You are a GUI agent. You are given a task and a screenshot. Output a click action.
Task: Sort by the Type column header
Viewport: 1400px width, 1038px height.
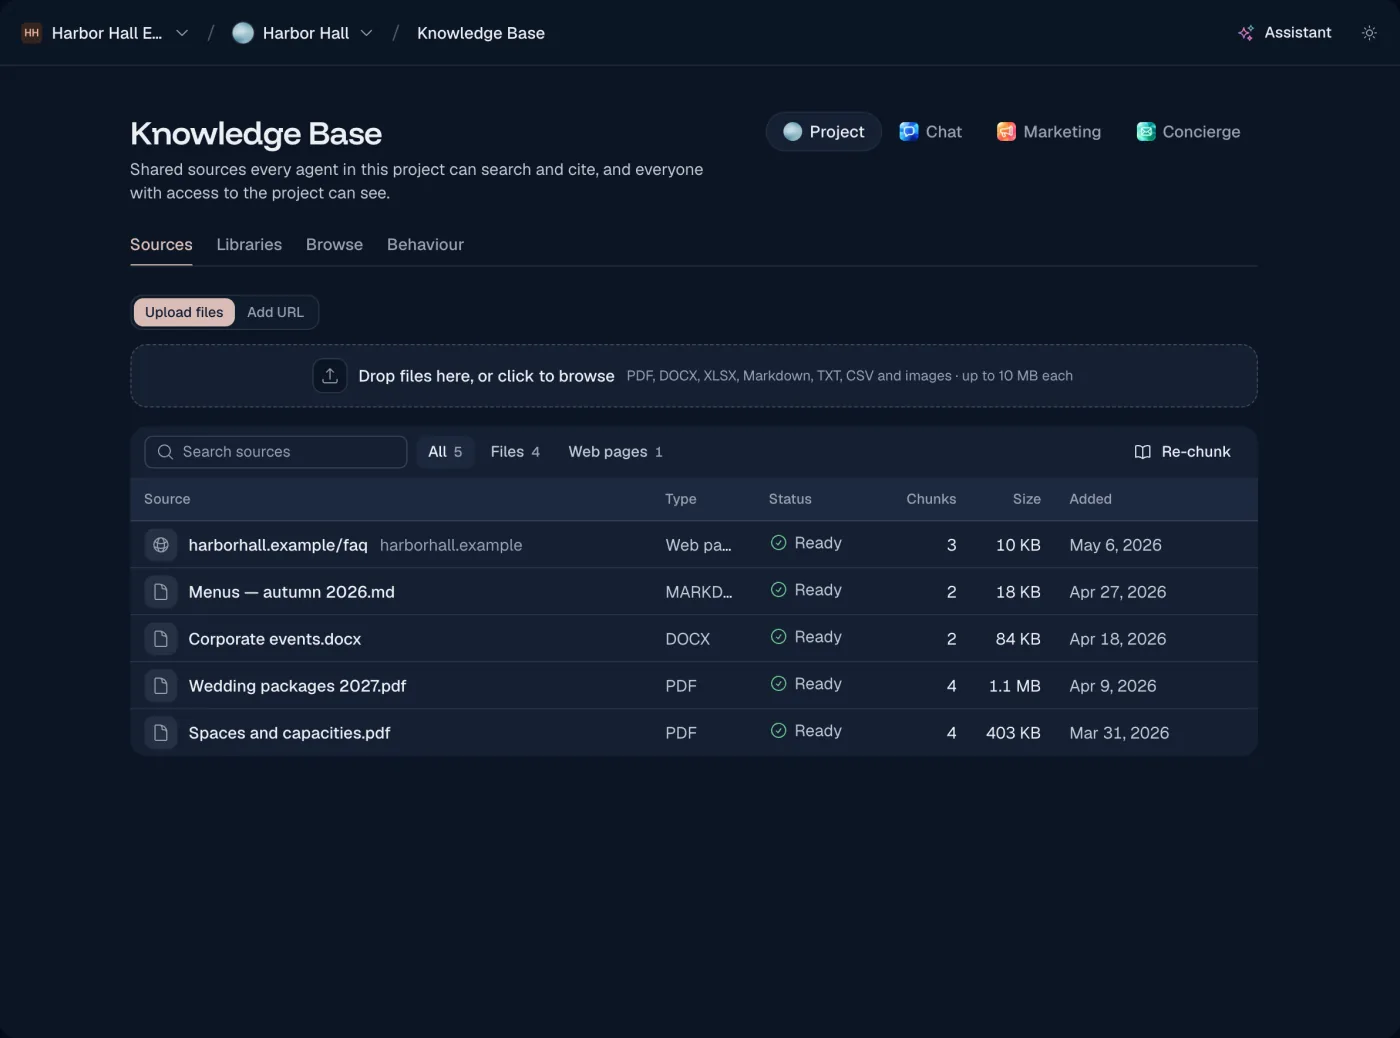coord(681,499)
